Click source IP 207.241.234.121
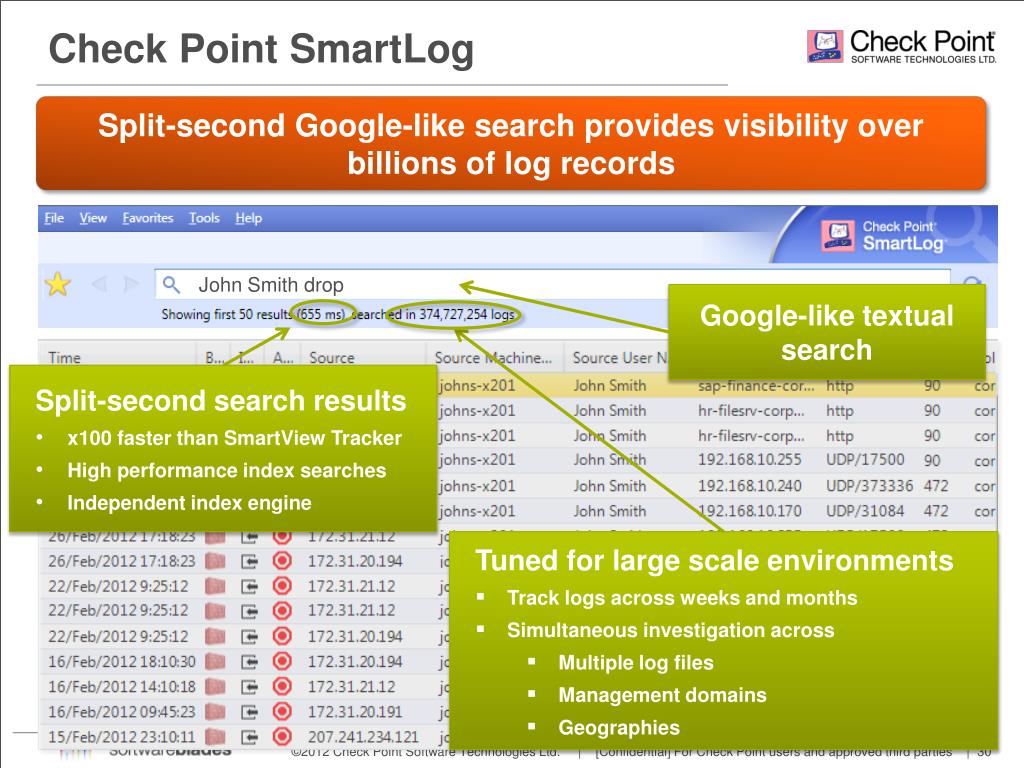 coord(363,737)
